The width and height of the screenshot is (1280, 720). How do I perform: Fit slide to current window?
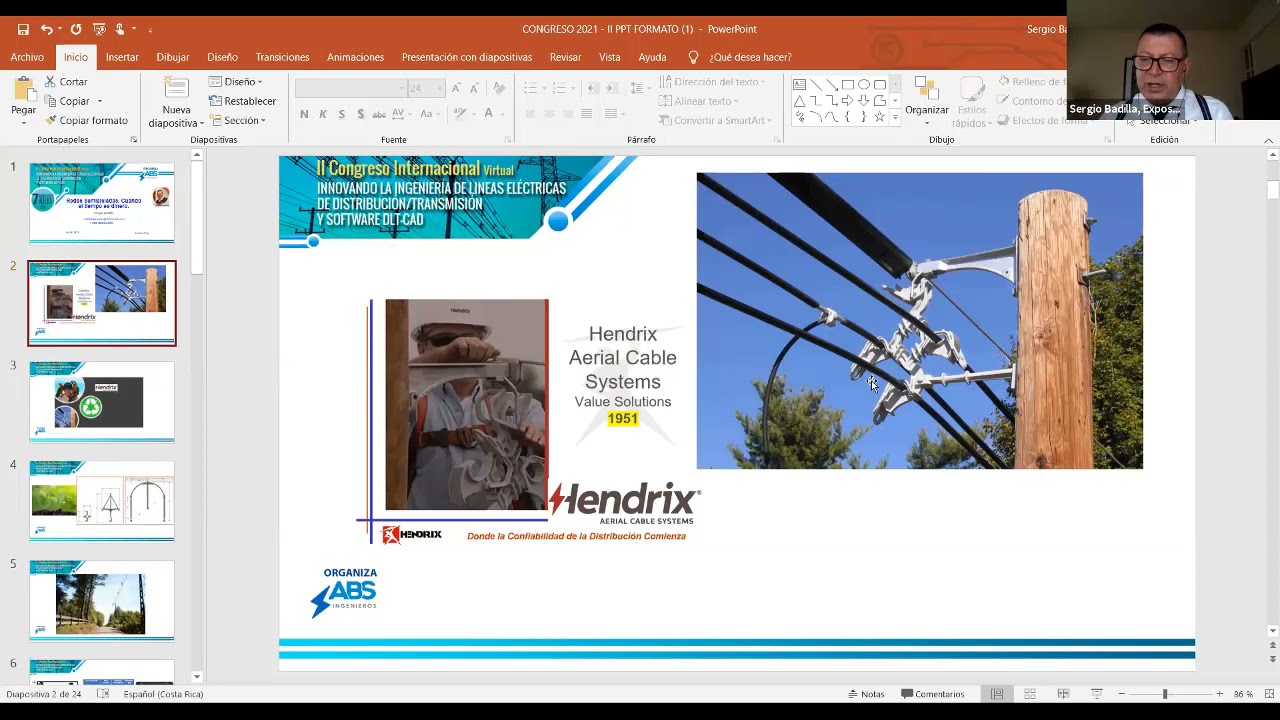coord(1270,694)
